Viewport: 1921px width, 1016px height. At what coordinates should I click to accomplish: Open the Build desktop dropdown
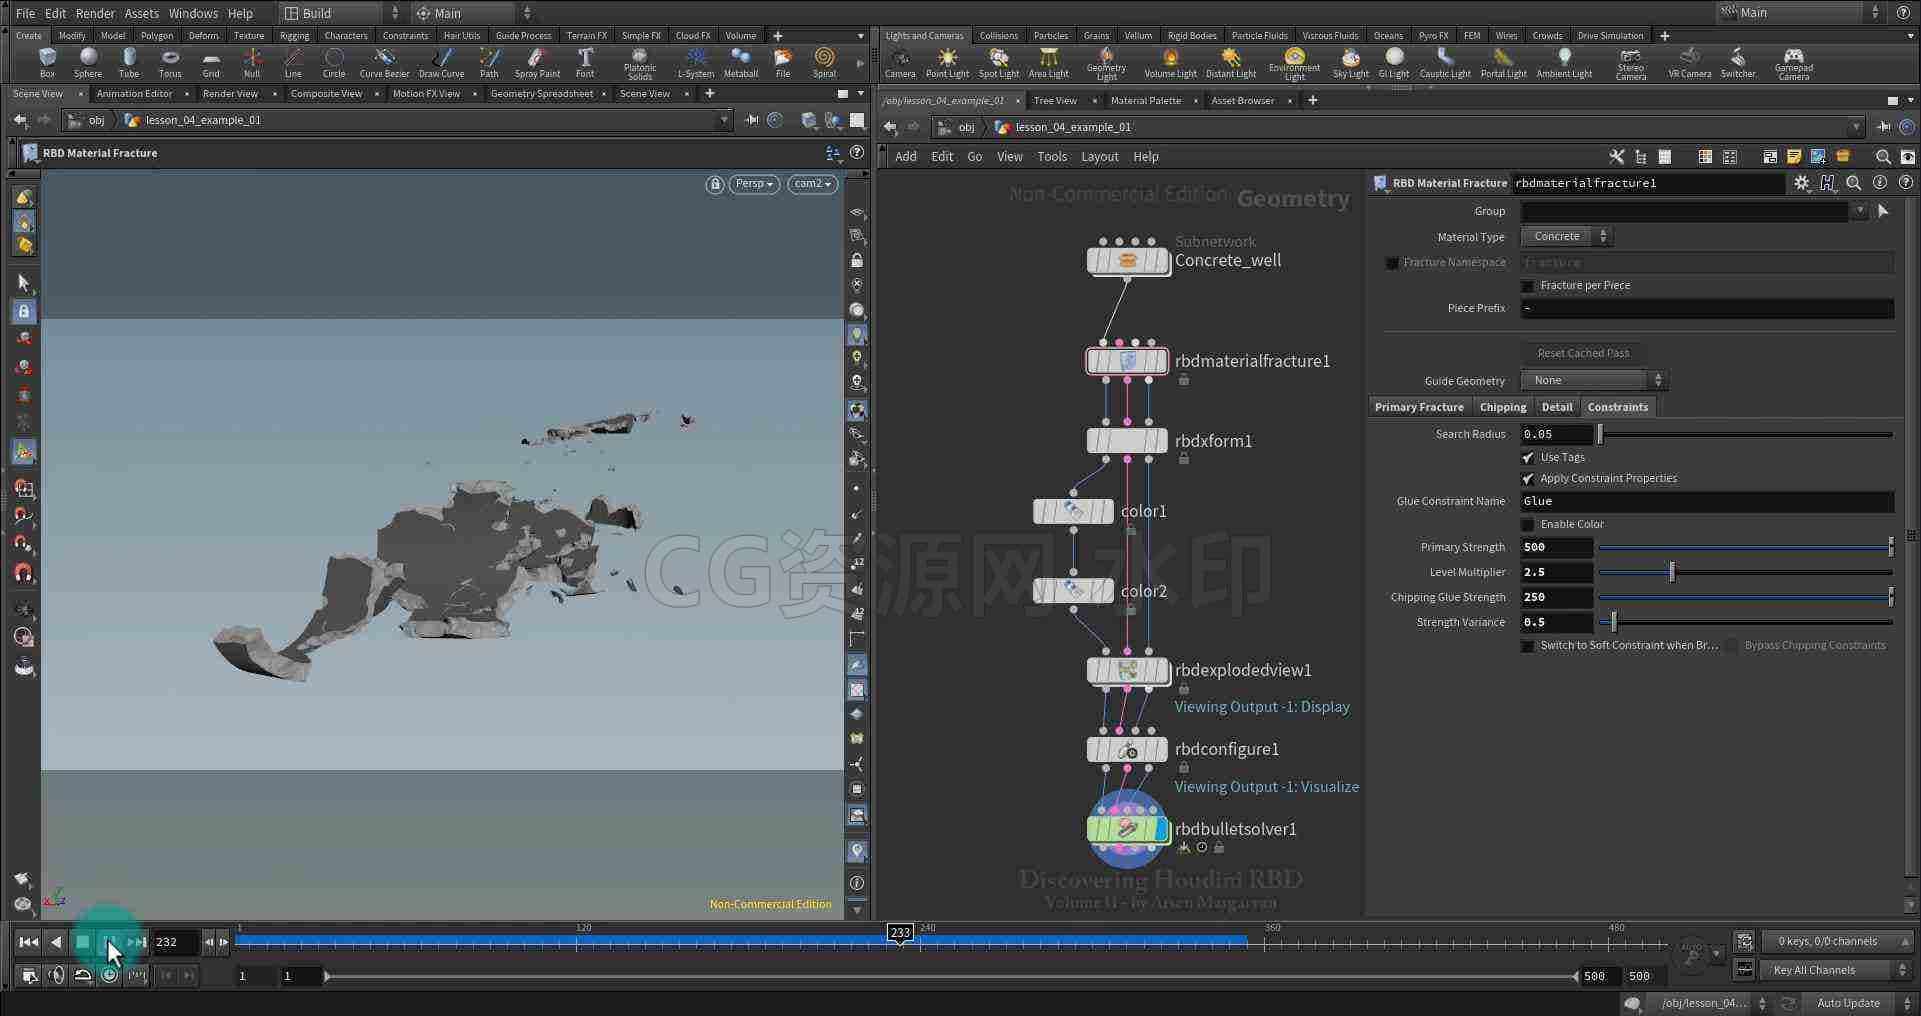[x=340, y=13]
